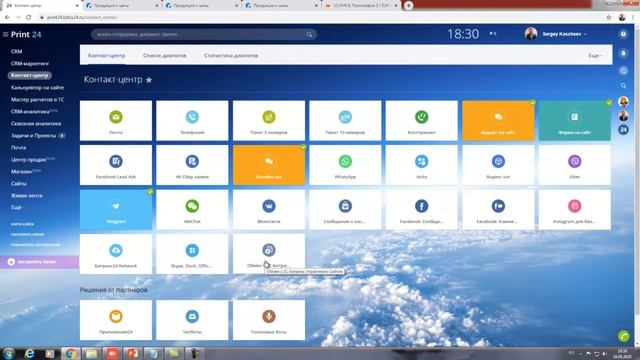Image resolution: width=640 pixels, height=360 pixels.
Task: Open the WhatsApp channel tile
Action: (345, 165)
